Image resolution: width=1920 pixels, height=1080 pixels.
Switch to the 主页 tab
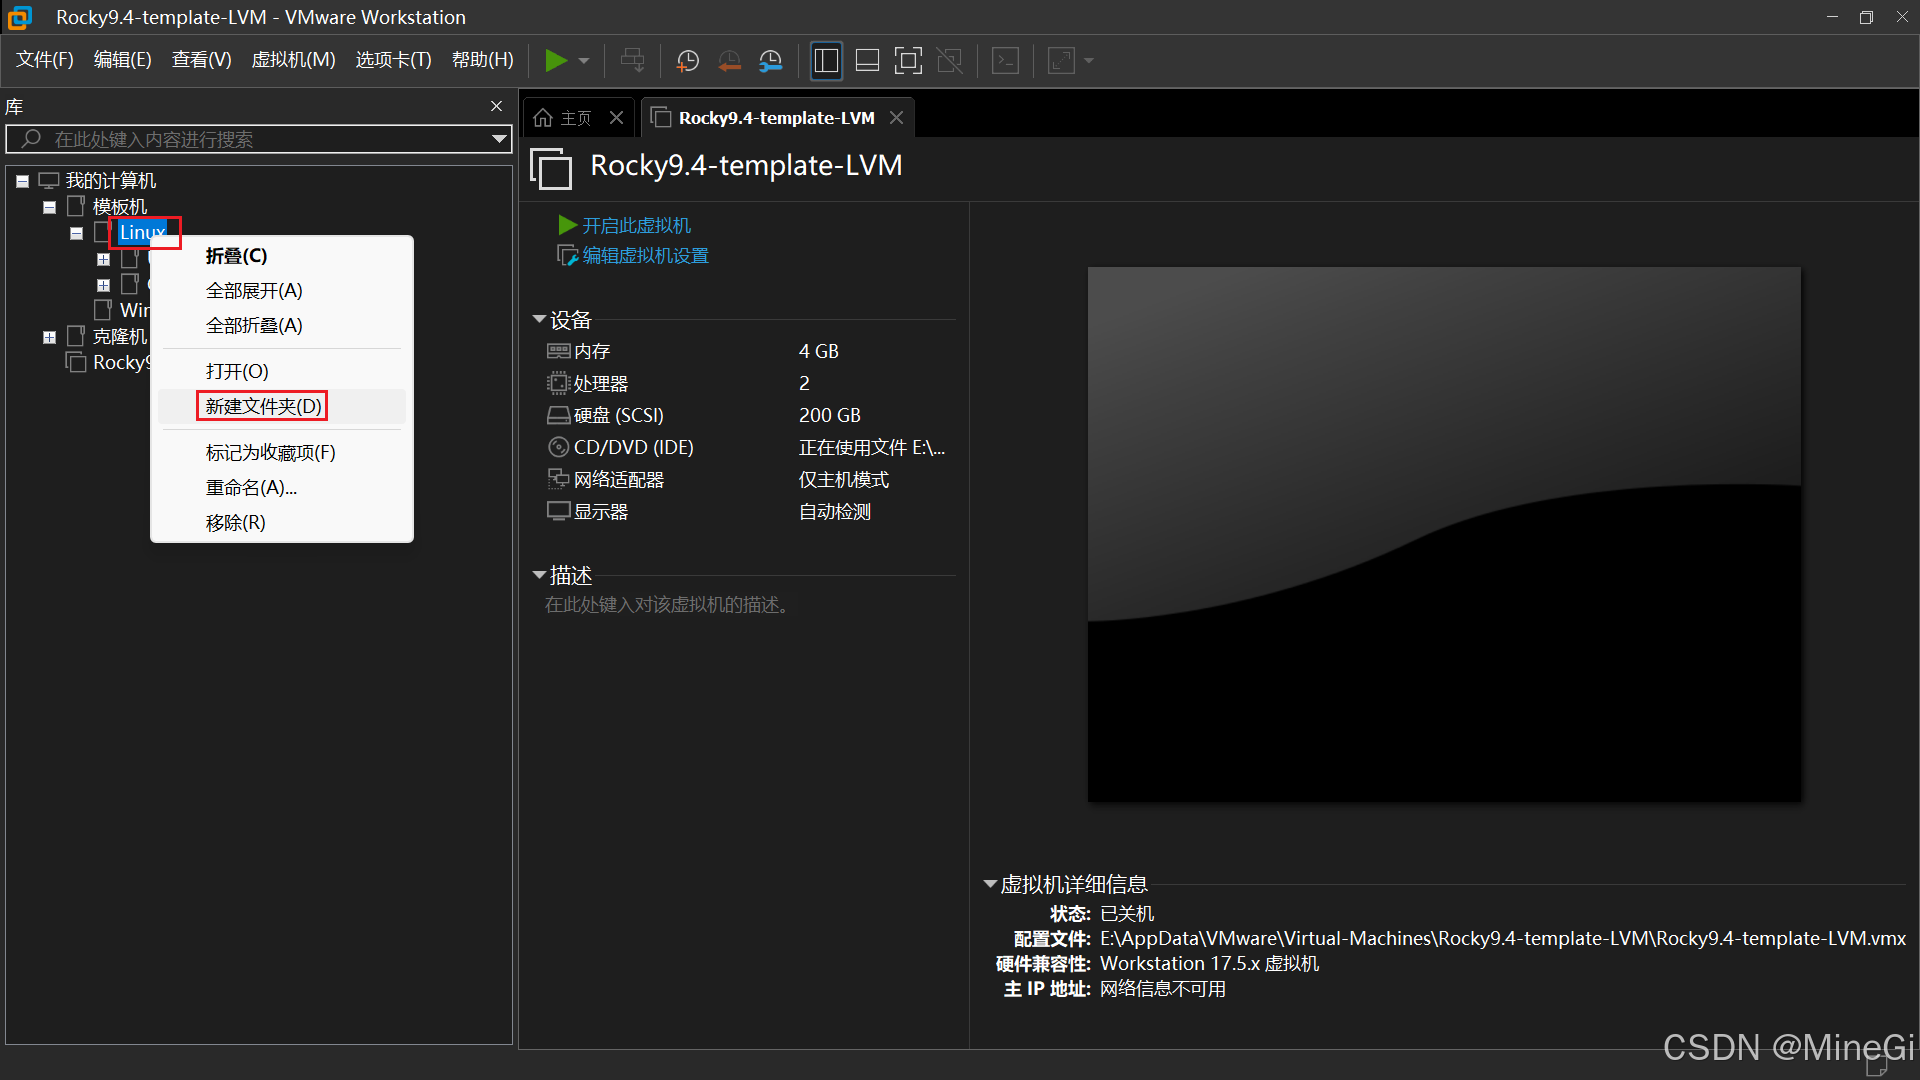pyautogui.click(x=564, y=118)
